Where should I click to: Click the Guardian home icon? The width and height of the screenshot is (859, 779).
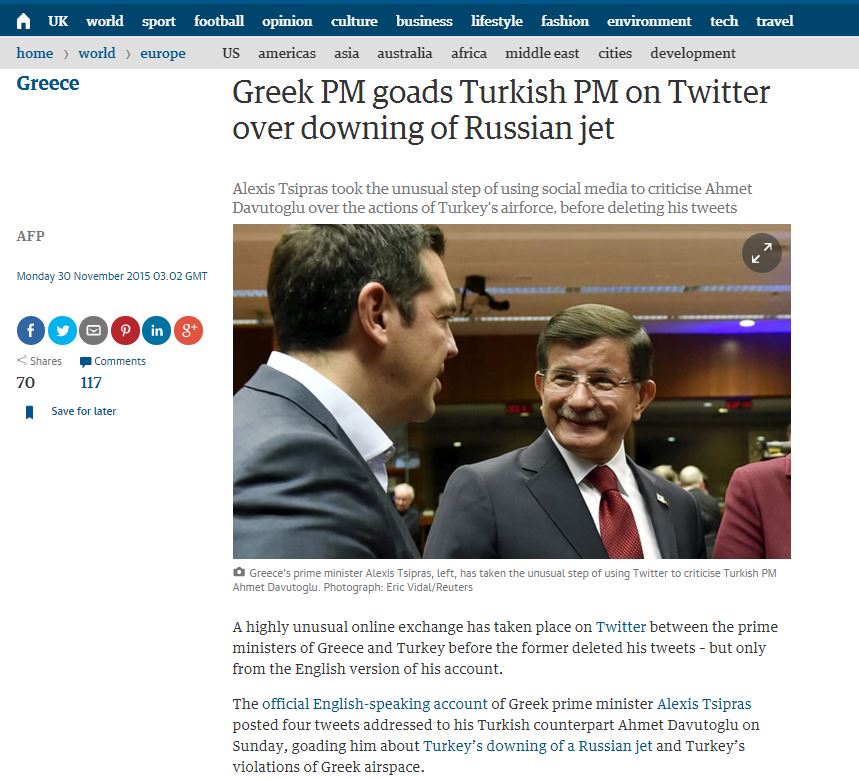click(24, 21)
